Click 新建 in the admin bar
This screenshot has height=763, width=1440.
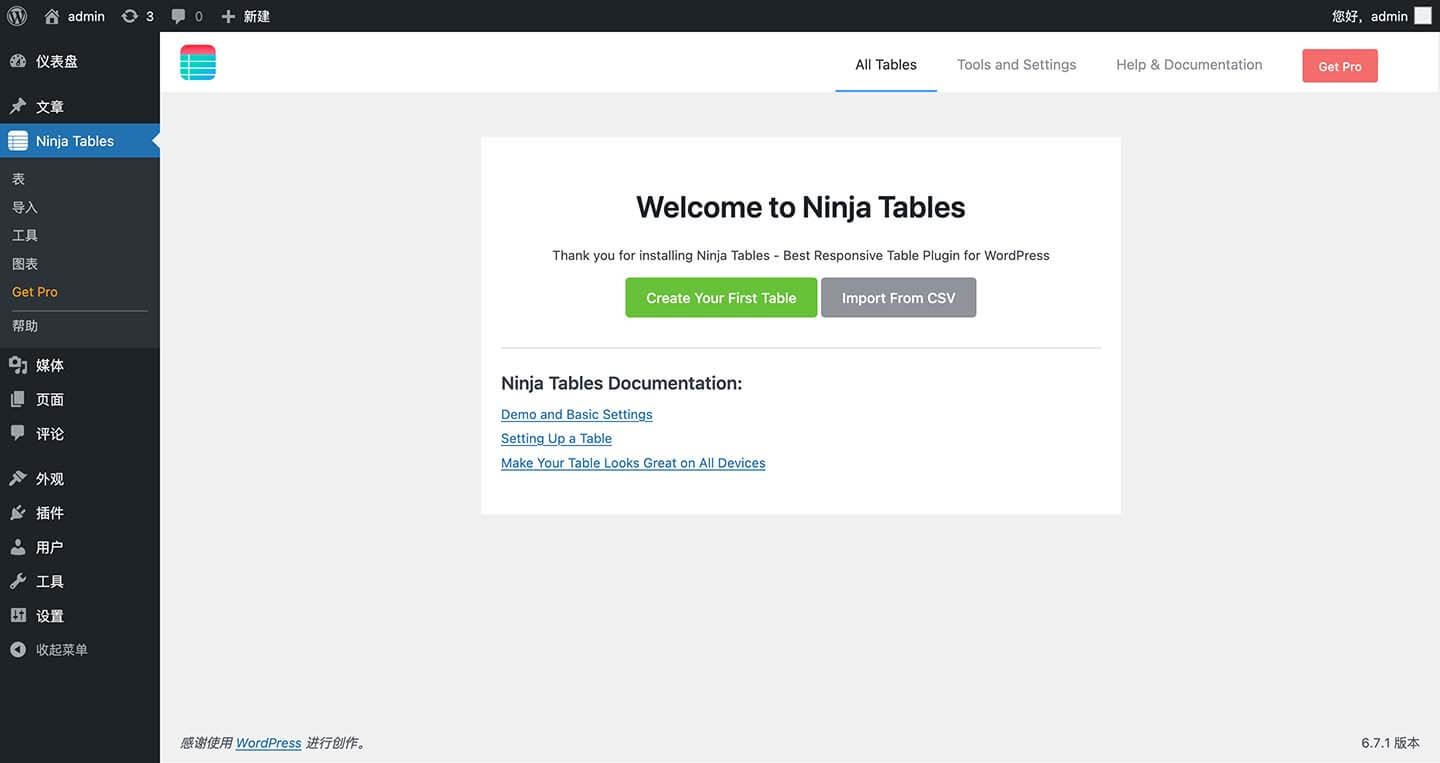click(257, 16)
